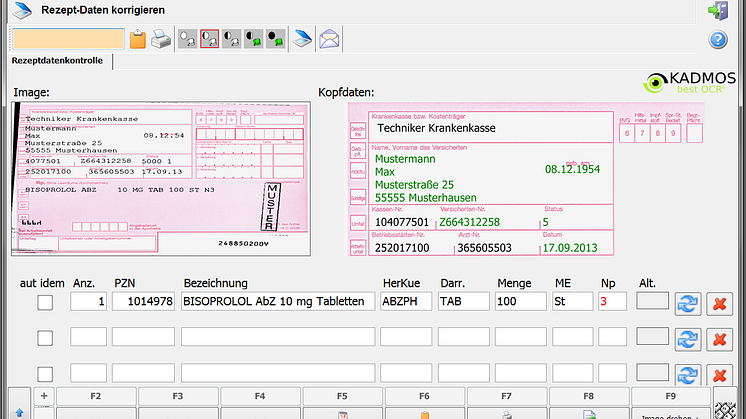Image resolution: width=746 pixels, height=419 pixels.
Task: Click the empty Bezeichnung field in second row
Action: 278,337
